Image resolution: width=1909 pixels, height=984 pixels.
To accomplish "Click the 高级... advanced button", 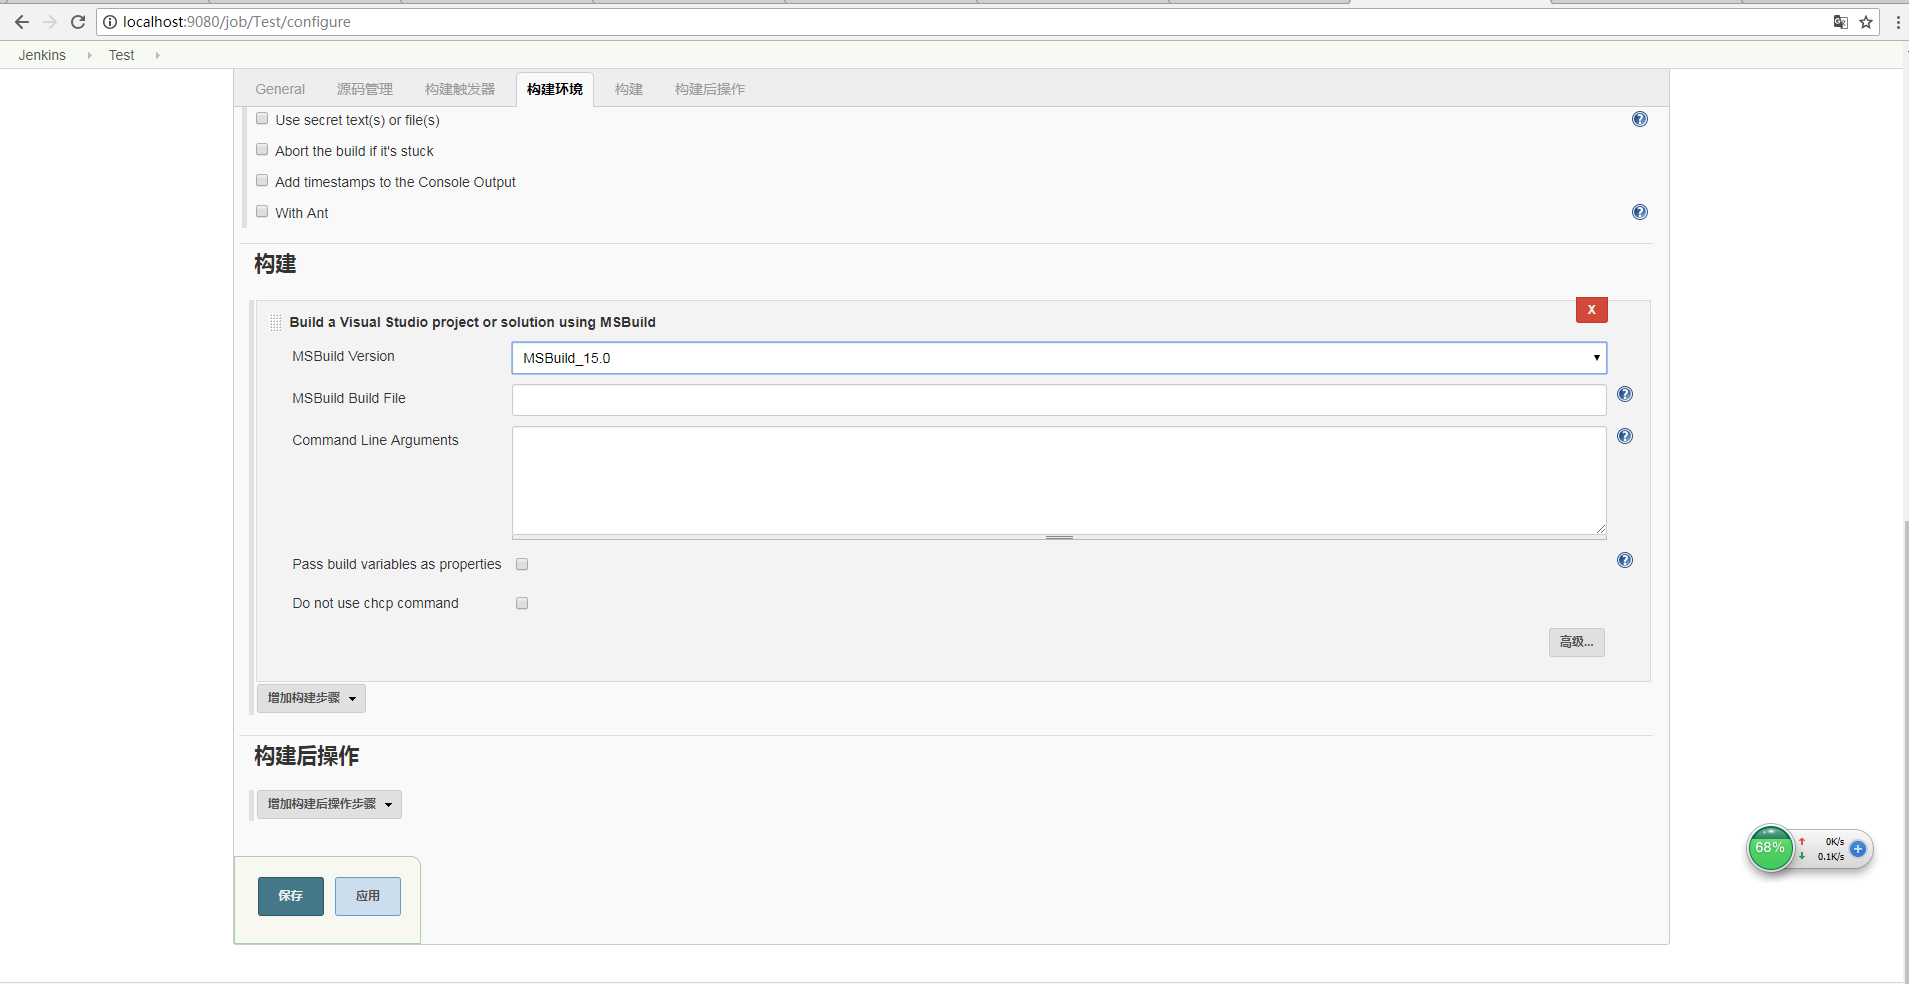I will click(1577, 642).
